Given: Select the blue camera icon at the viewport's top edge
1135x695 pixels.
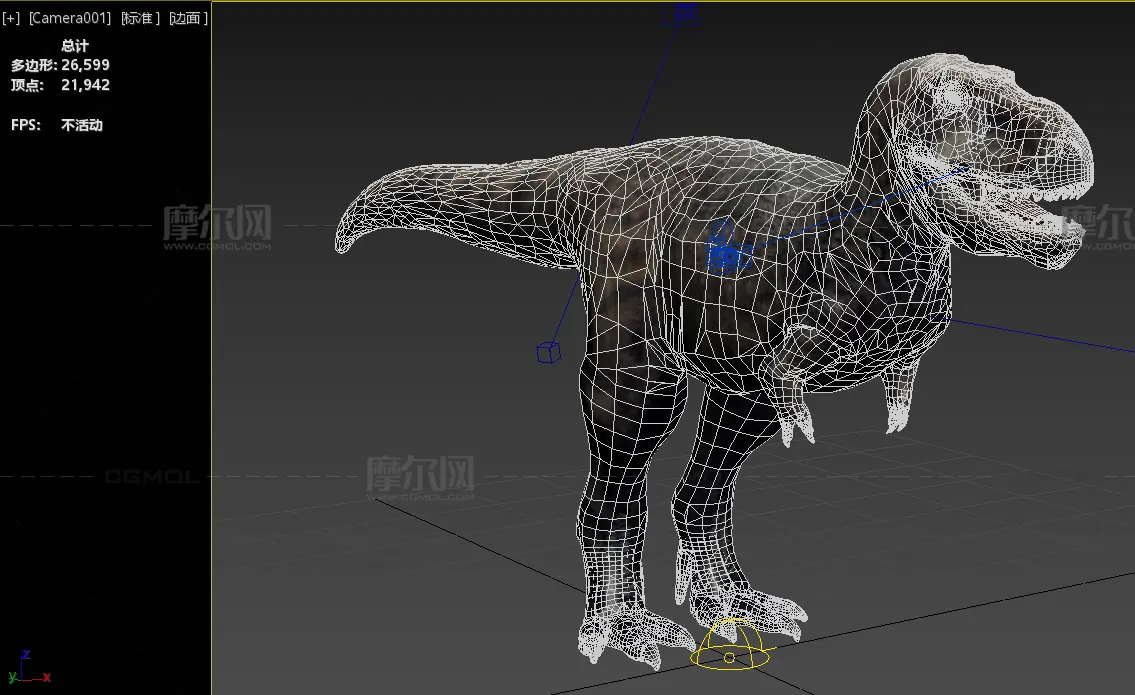Looking at the screenshot, I should pyautogui.click(x=681, y=13).
